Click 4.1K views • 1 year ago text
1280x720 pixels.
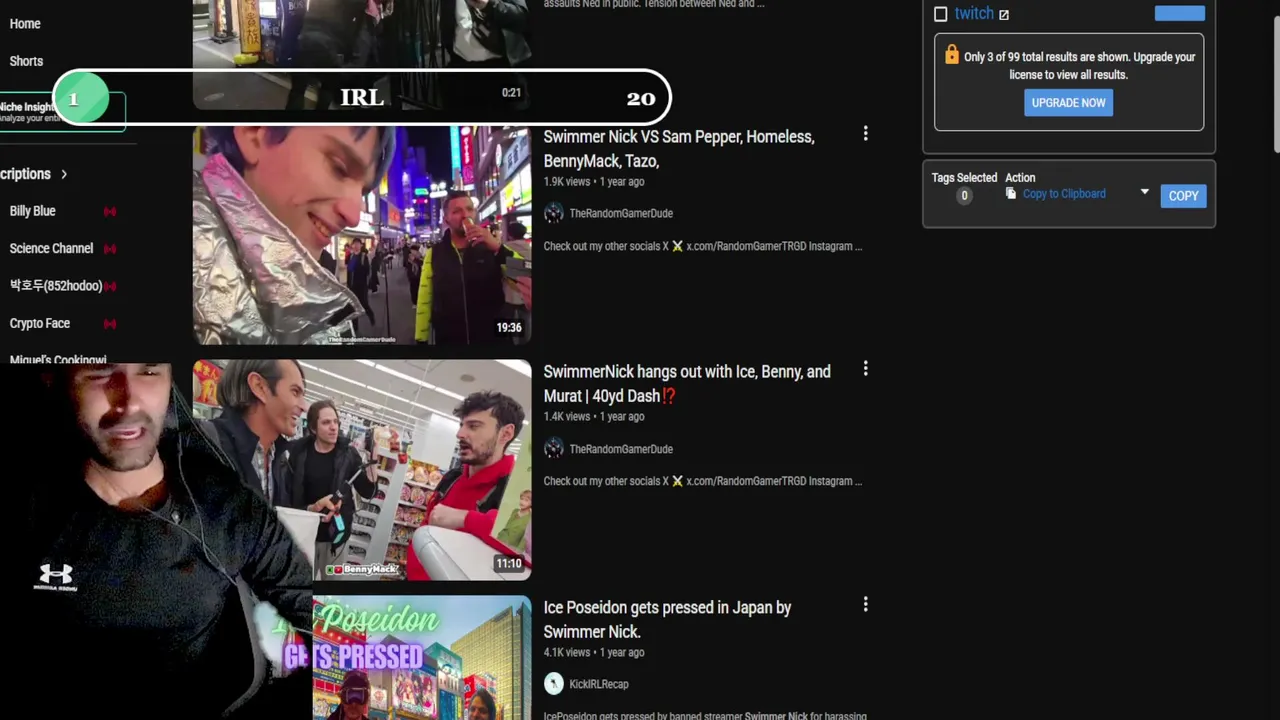pos(594,652)
